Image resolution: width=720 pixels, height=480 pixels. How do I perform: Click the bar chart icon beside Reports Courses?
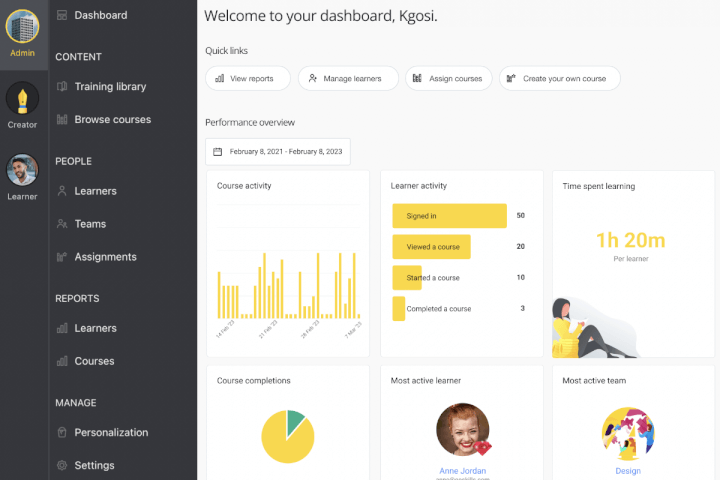coord(62,361)
